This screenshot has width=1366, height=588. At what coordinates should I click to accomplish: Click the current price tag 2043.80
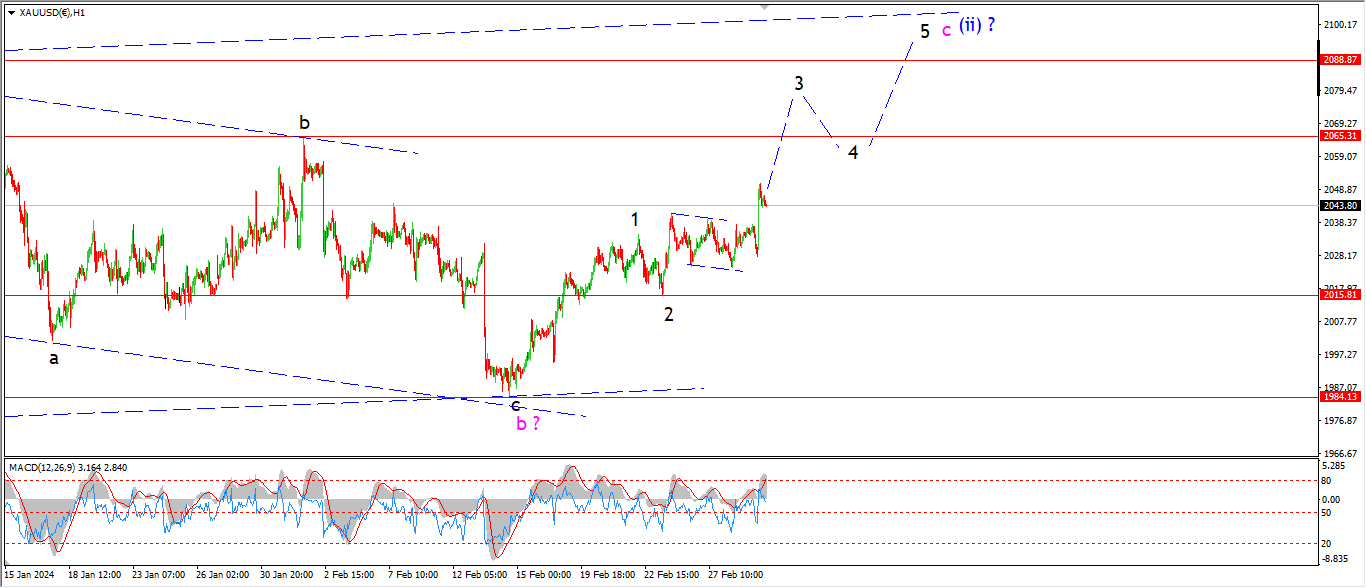point(1338,206)
